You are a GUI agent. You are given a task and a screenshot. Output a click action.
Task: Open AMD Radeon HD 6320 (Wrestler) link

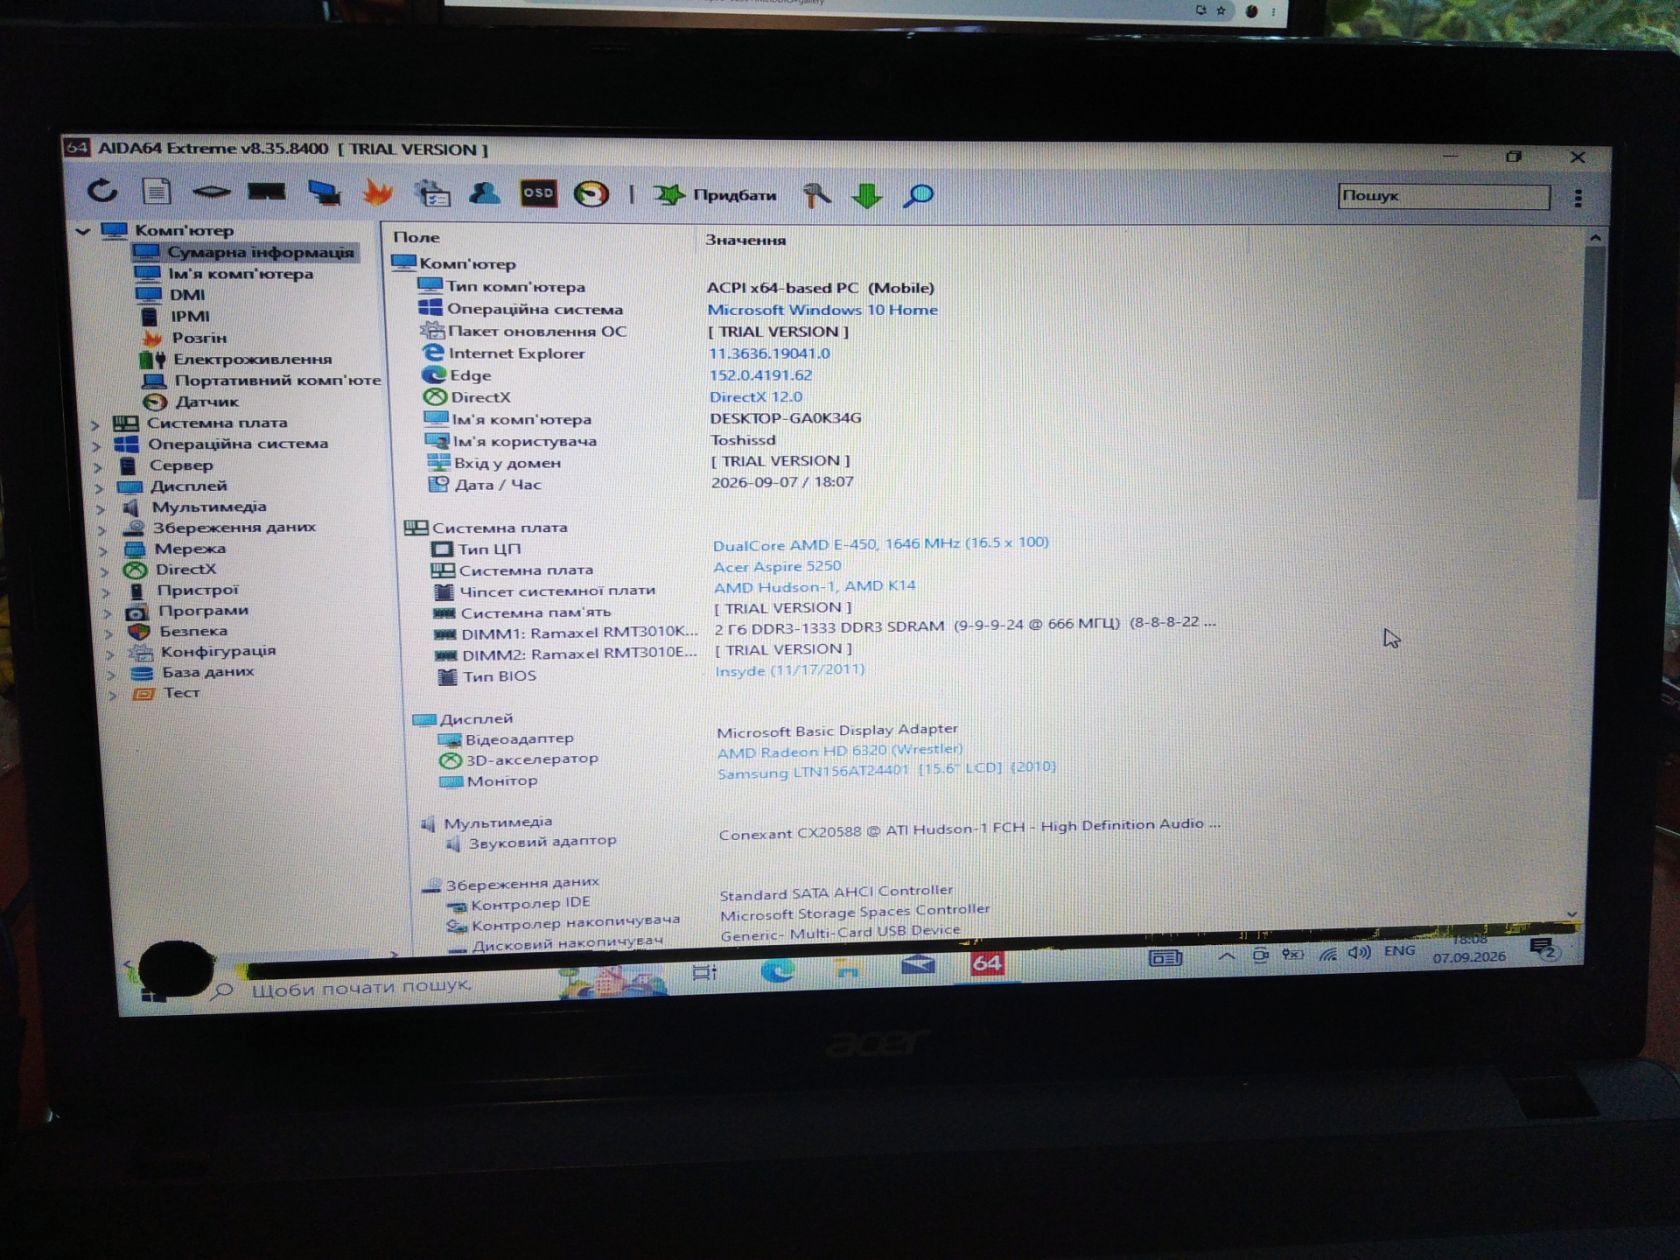840,751
